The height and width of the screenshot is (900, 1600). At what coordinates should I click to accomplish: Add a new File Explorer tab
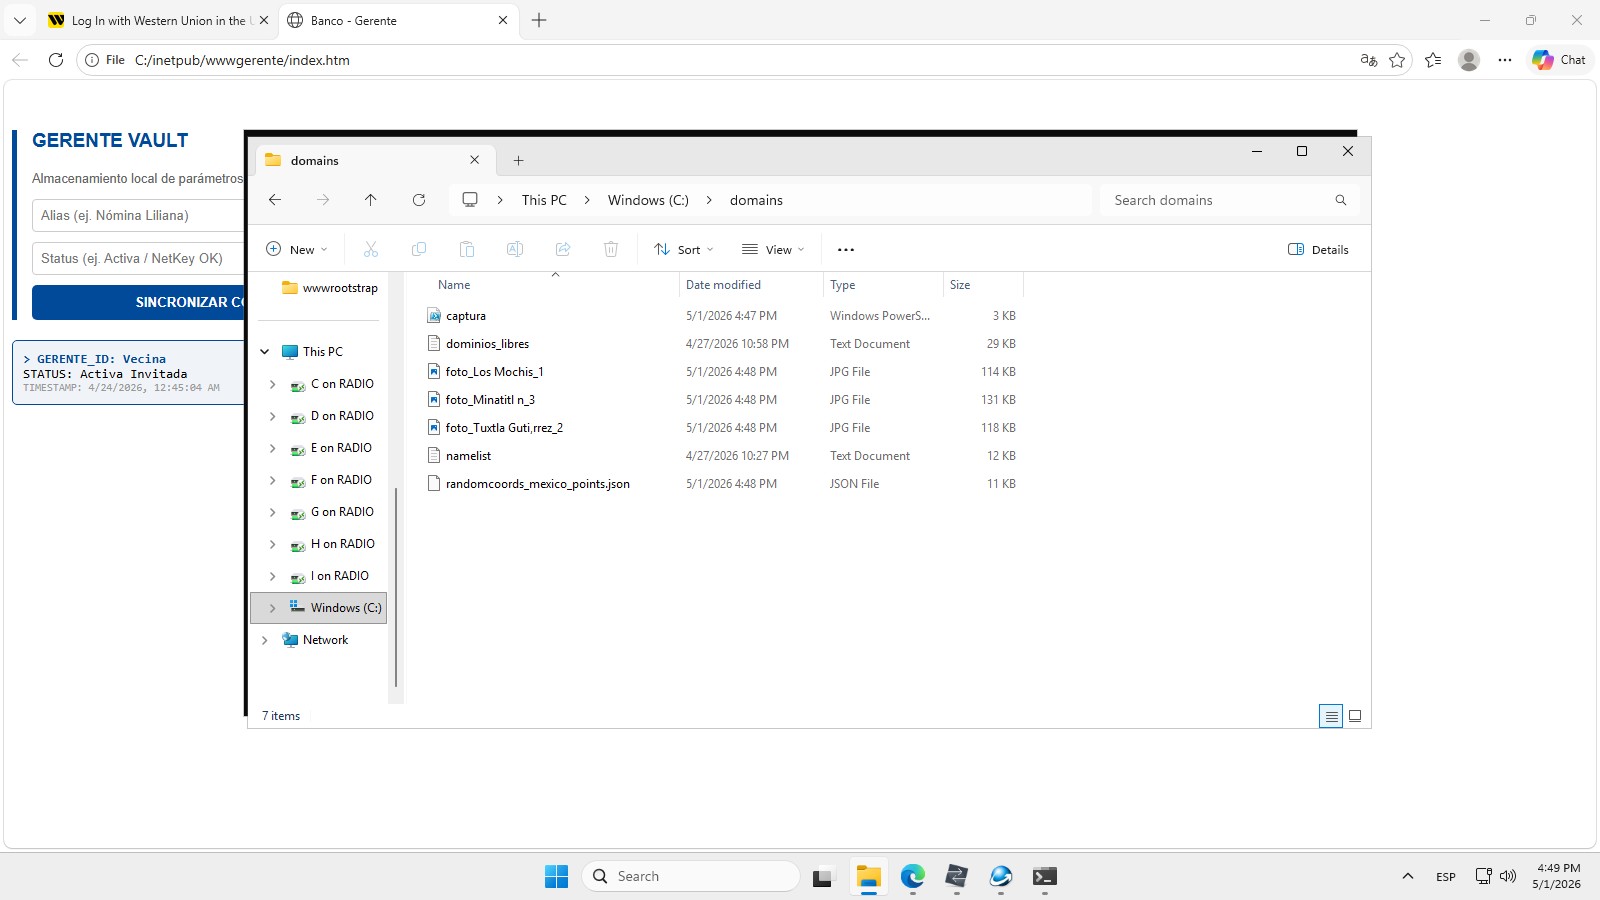[518, 160]
